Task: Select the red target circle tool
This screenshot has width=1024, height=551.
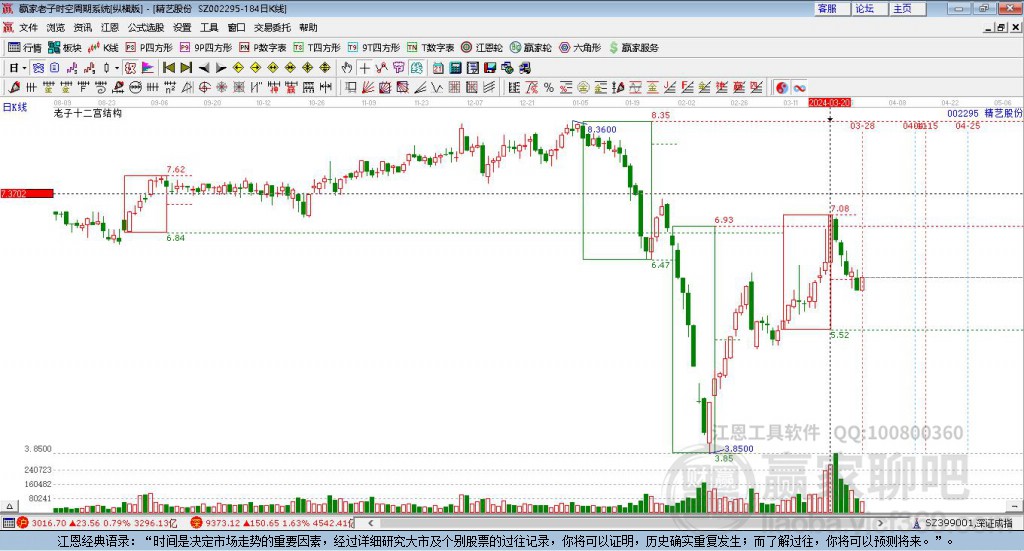Action: tap(204, 87)
